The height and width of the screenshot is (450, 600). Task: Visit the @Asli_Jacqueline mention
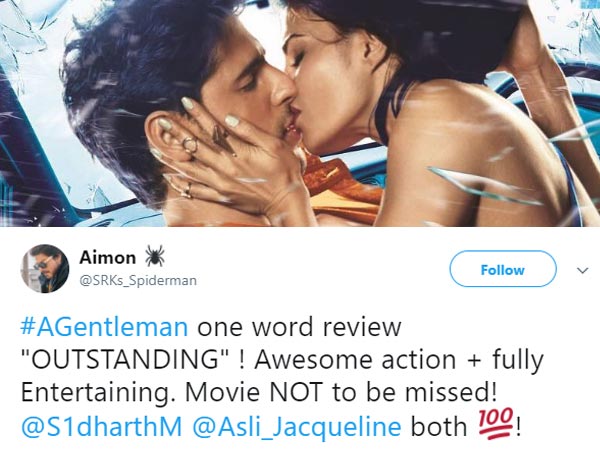click(297, 427)
